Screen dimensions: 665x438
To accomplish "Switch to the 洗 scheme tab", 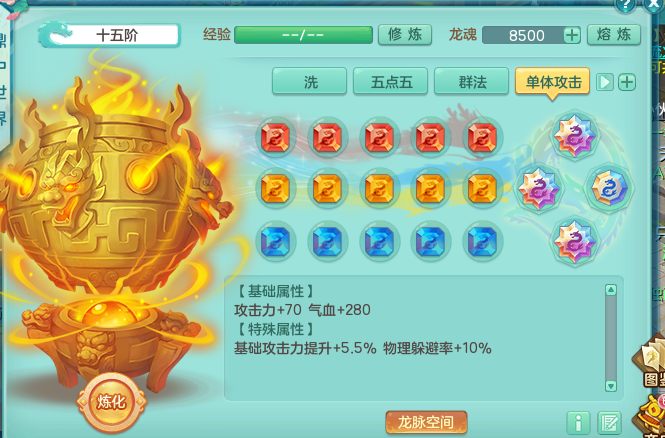I will [310, 81].
